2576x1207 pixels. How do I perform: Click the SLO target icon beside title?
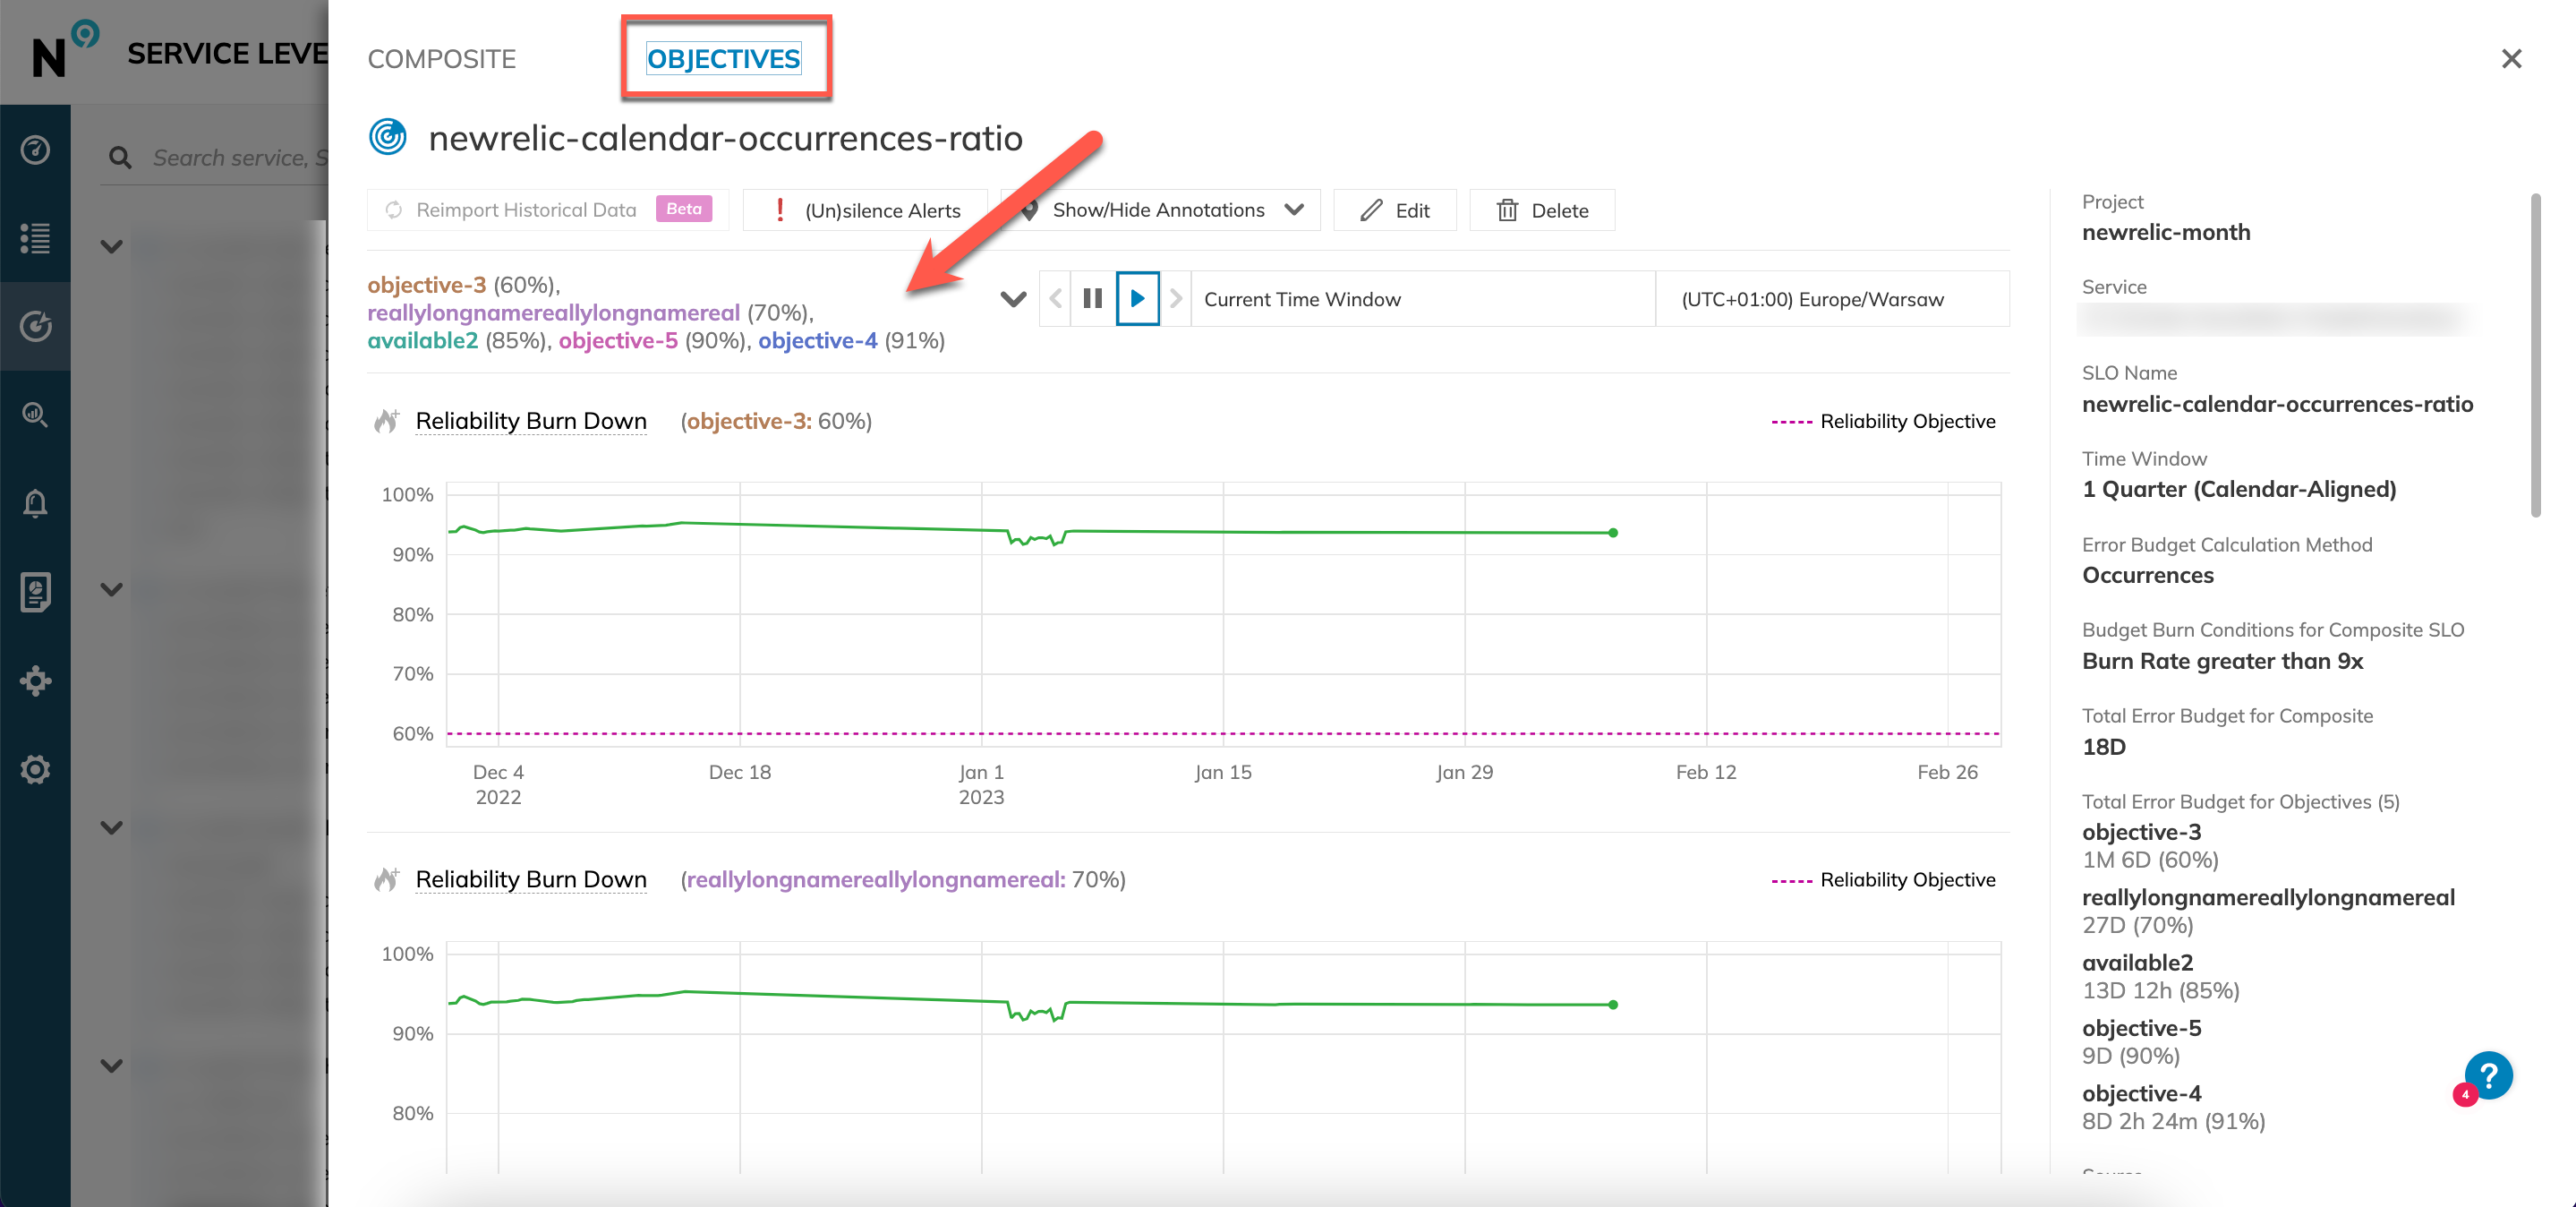pyautogui.click(x=388, y=137)
